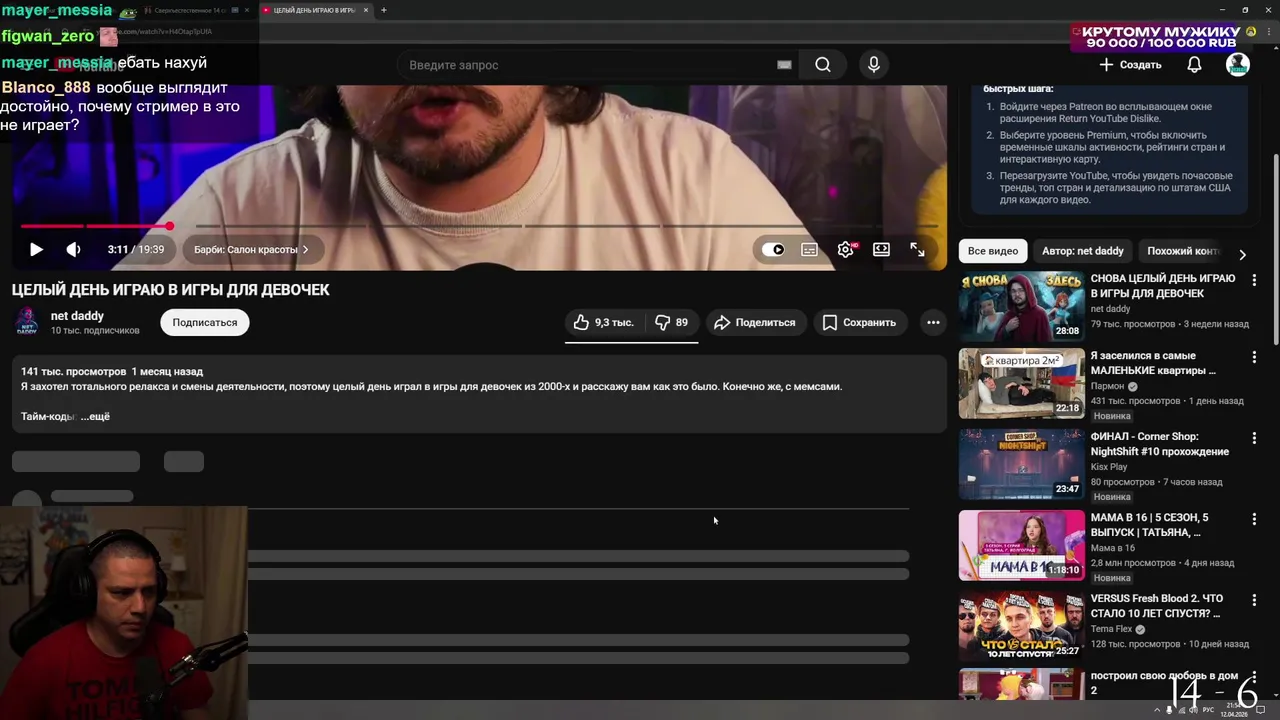Show more filter chips with arrow
The width and height of the screenshot is (1280, 720).
pos(1242,254)
